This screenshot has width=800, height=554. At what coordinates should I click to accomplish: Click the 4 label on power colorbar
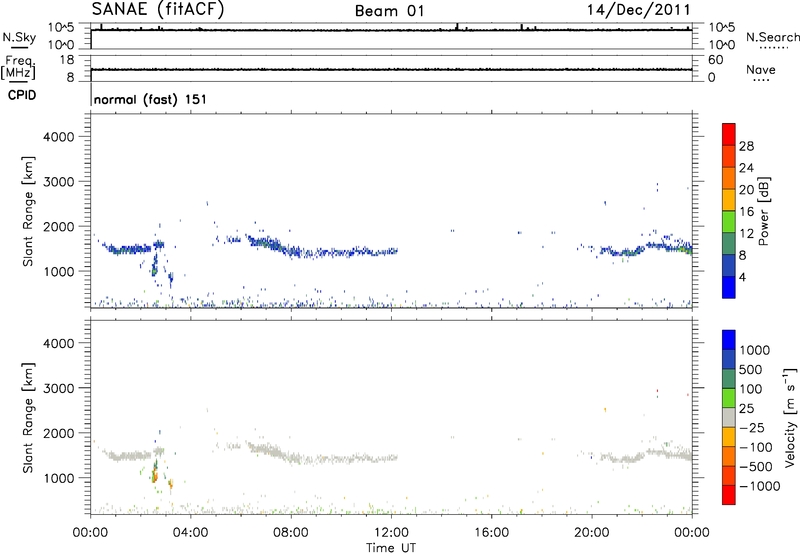(742, 277)
